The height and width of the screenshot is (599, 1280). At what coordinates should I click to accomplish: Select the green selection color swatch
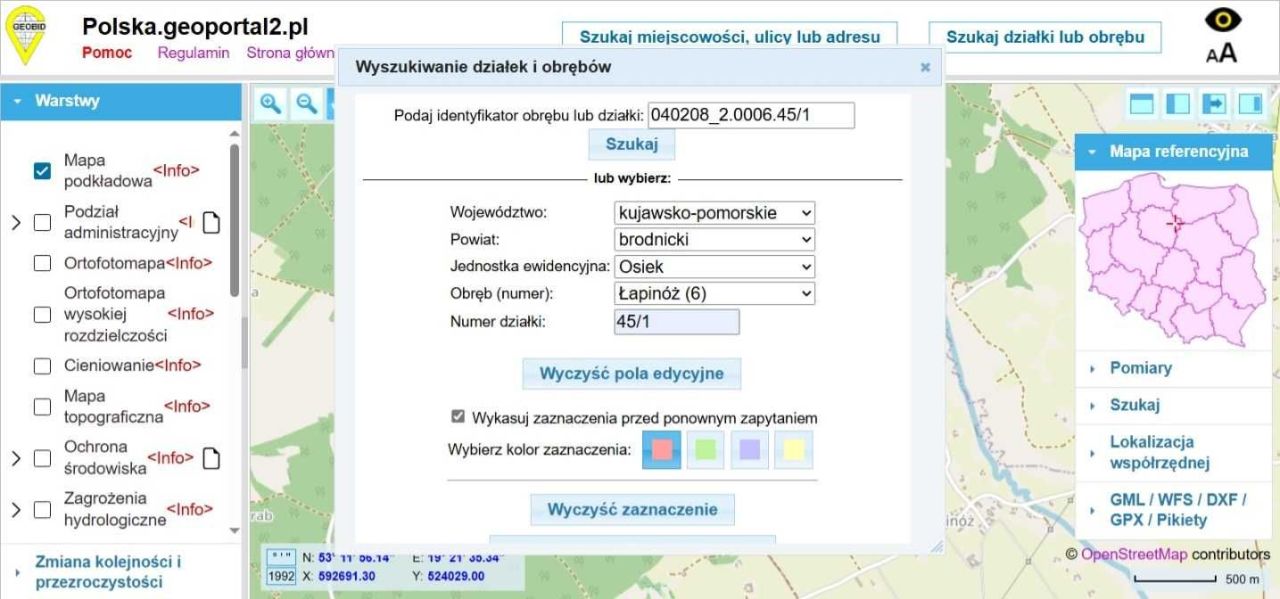704,449
